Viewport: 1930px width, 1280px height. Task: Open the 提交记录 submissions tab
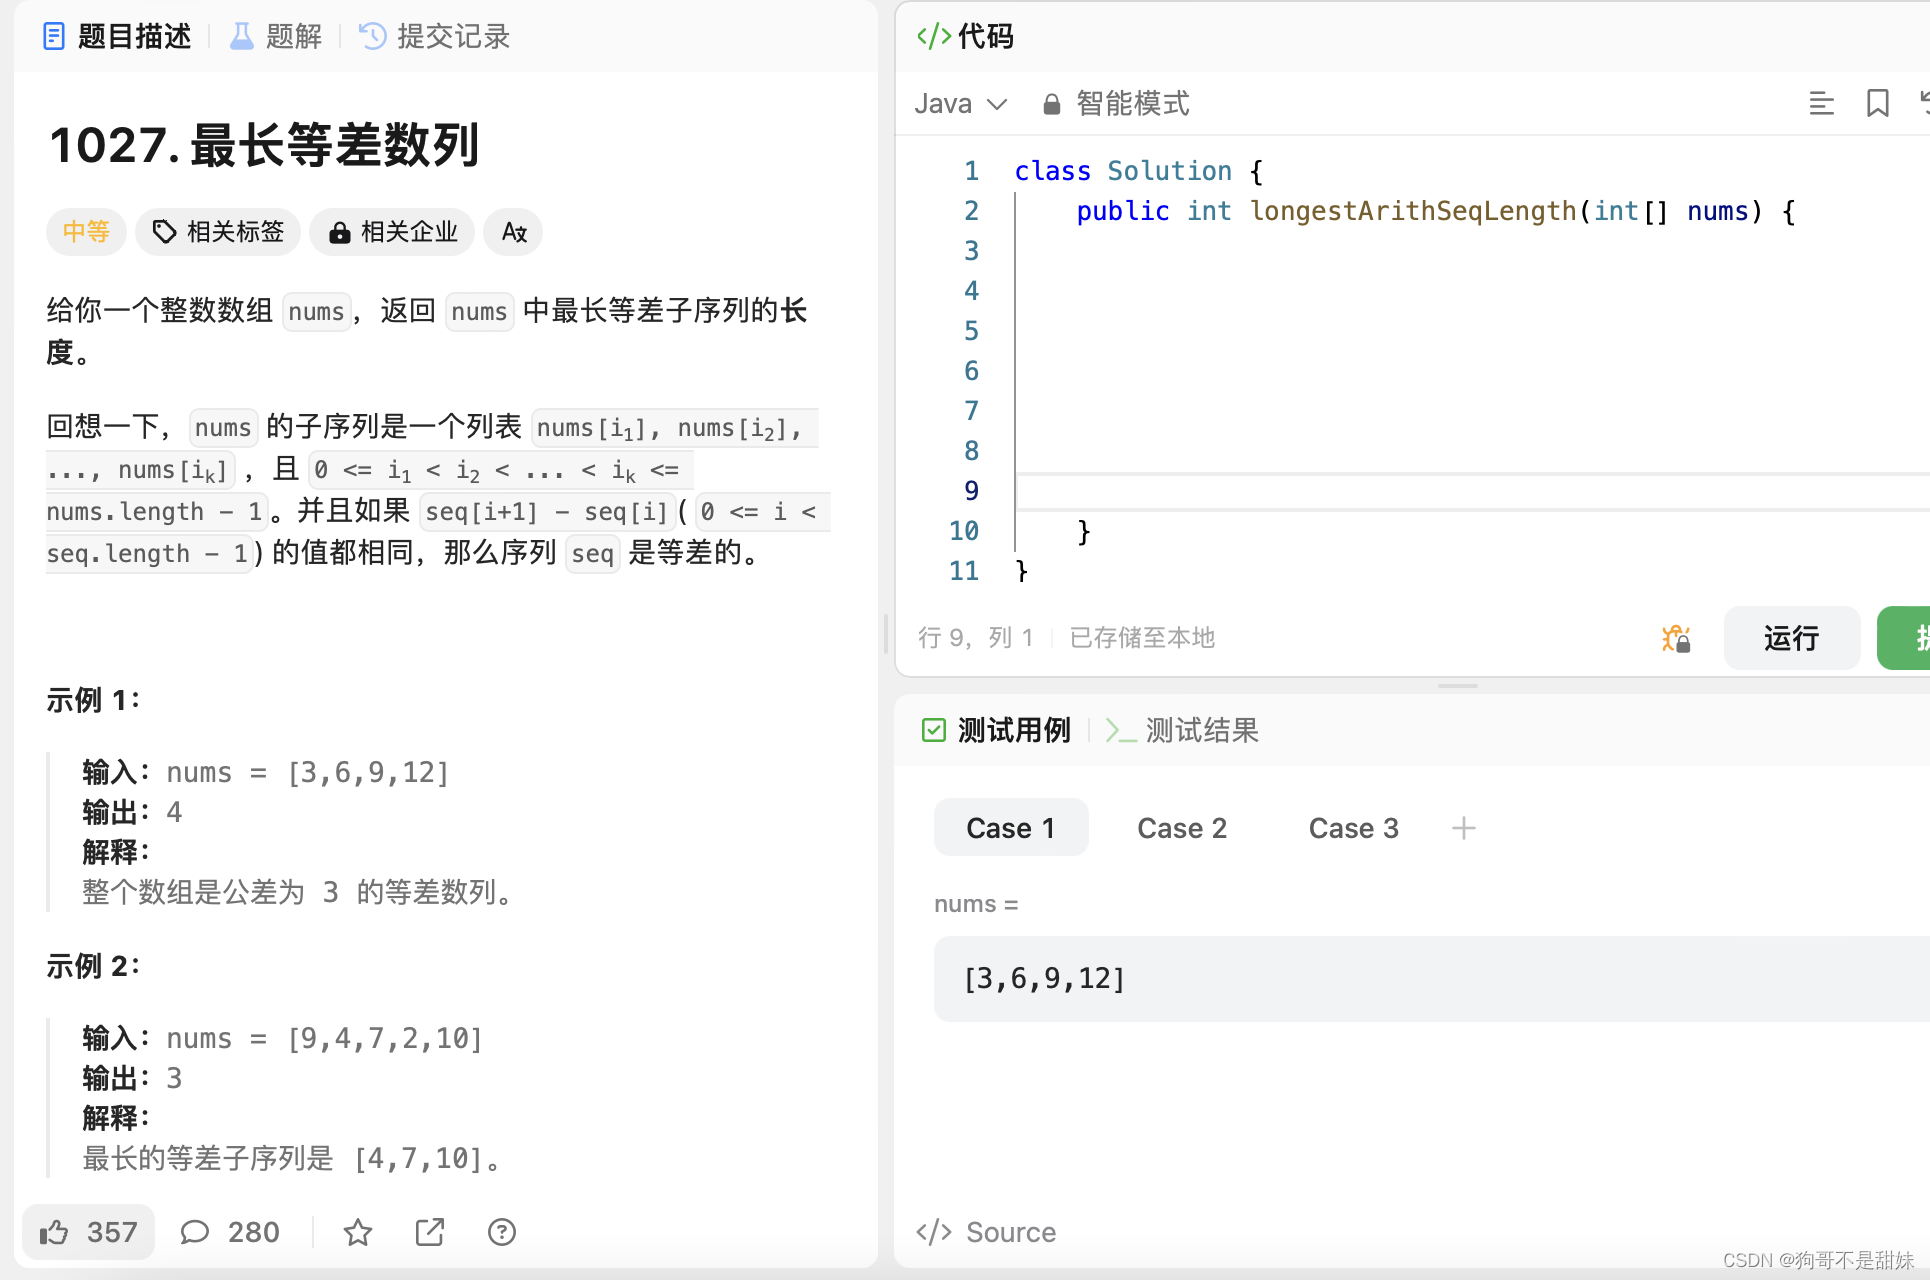pyautogui.click(x=435, y=37)
